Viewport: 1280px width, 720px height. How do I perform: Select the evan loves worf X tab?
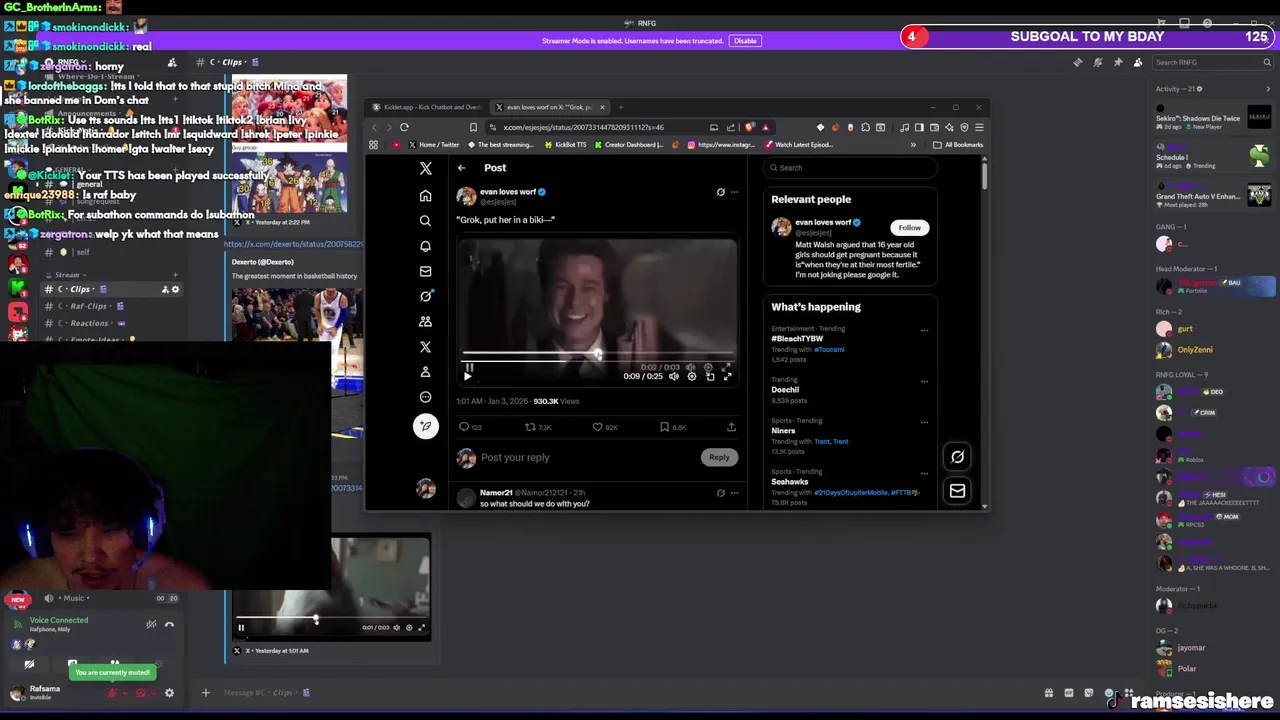tap(550, 107)
